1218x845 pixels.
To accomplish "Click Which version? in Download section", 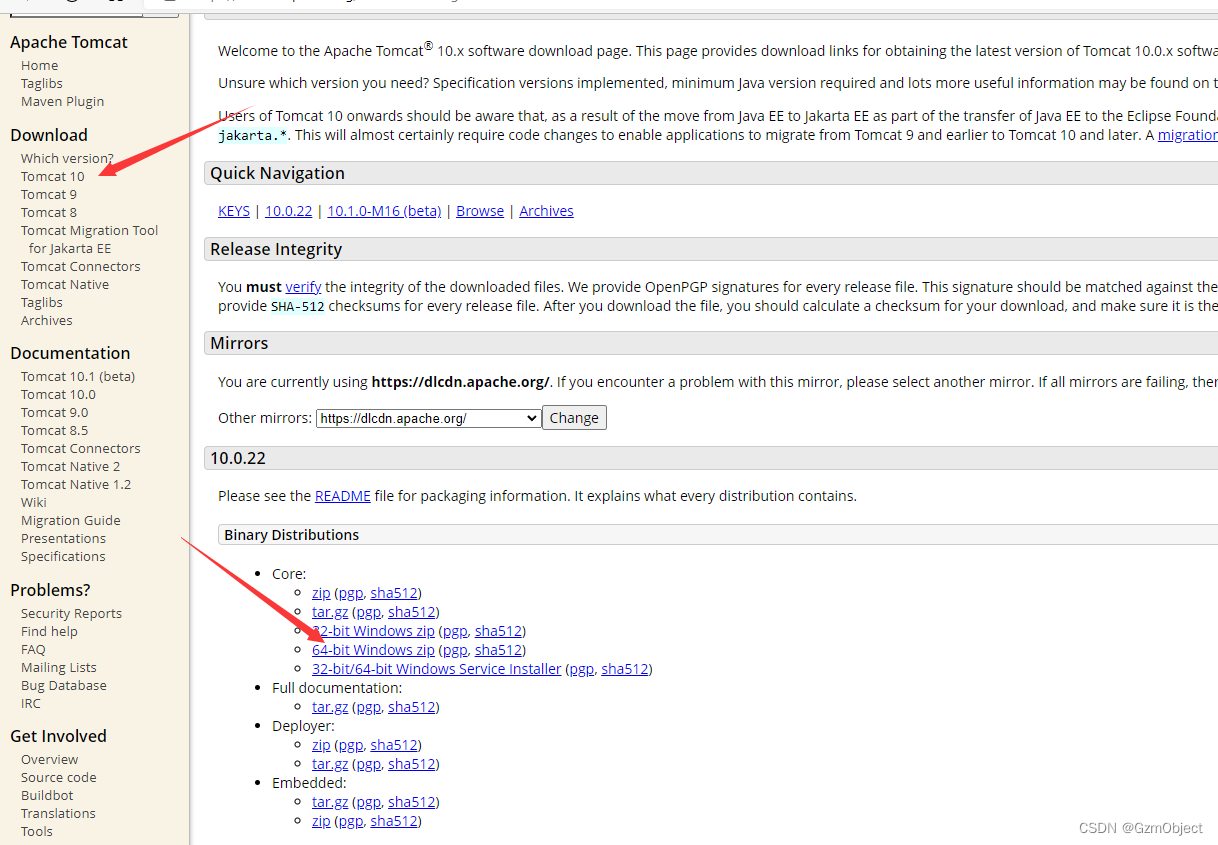I will pyautogui.click(x=67, y=158).
